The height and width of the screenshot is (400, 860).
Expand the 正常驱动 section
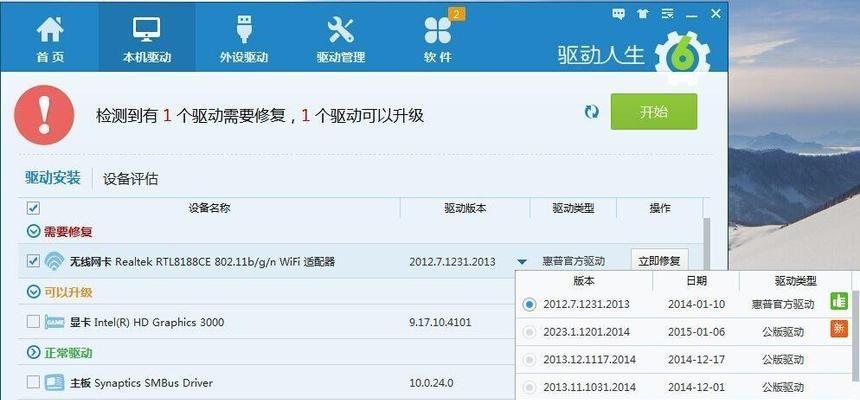pos(33,353)
